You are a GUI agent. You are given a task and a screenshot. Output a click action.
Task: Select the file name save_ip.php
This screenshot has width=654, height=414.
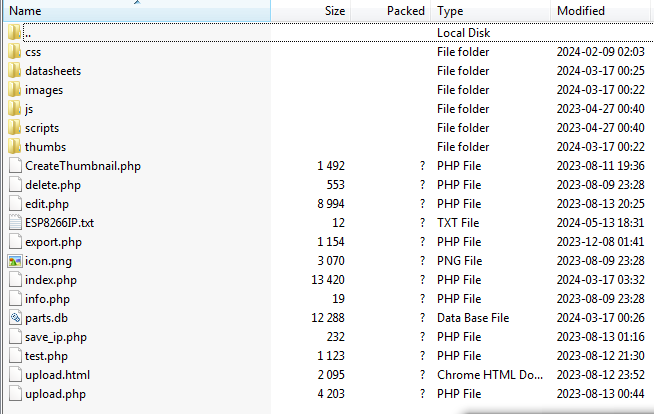click(x=56, y=337)
